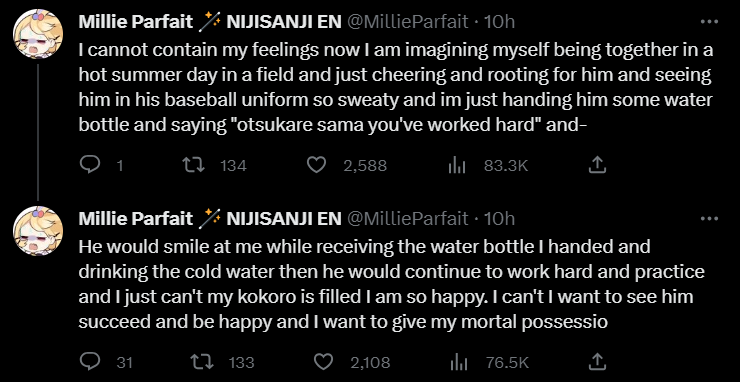The image size is (740, 382).
Task: Open the 10h timestamp of second tweet
Action: 499,219
